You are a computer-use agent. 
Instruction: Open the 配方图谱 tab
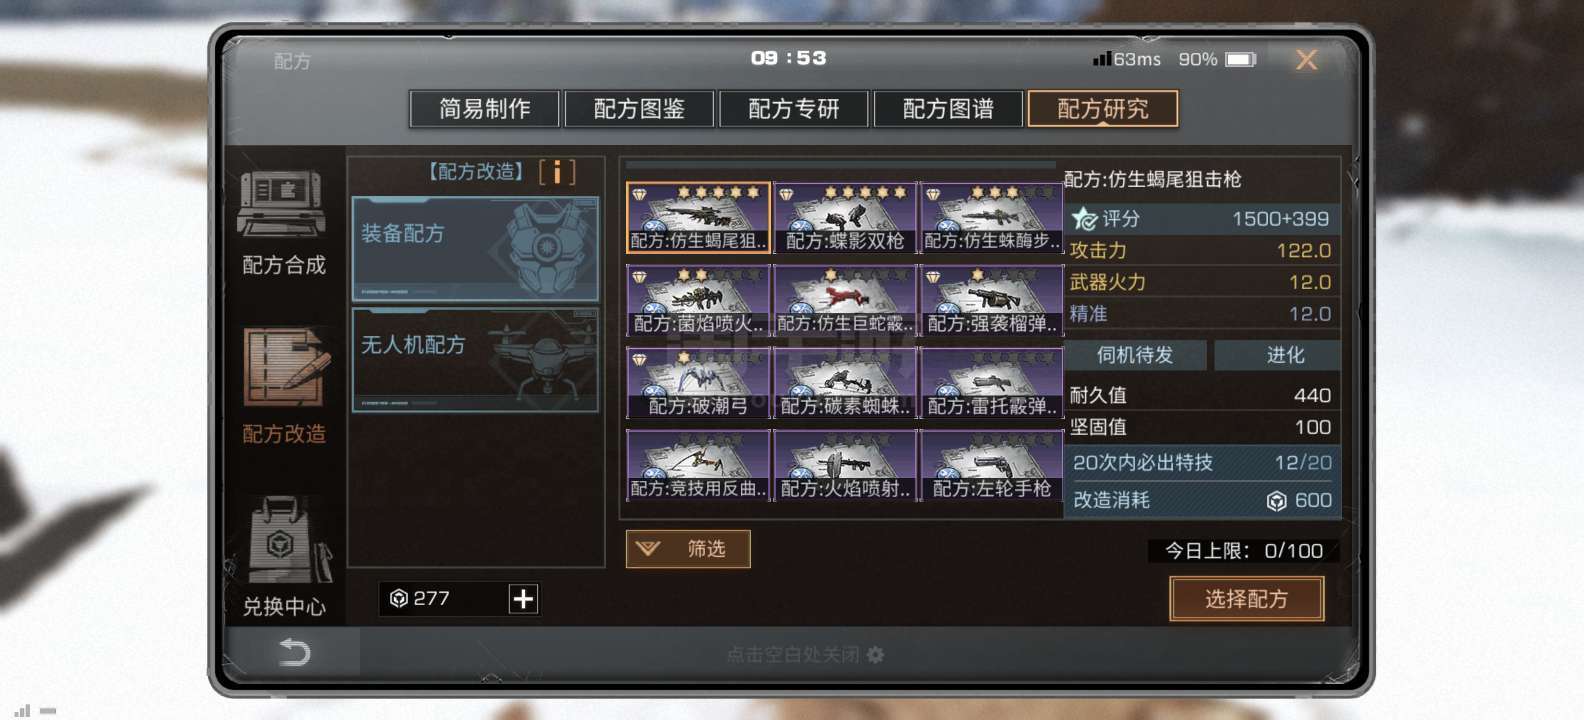pos(948,109)
